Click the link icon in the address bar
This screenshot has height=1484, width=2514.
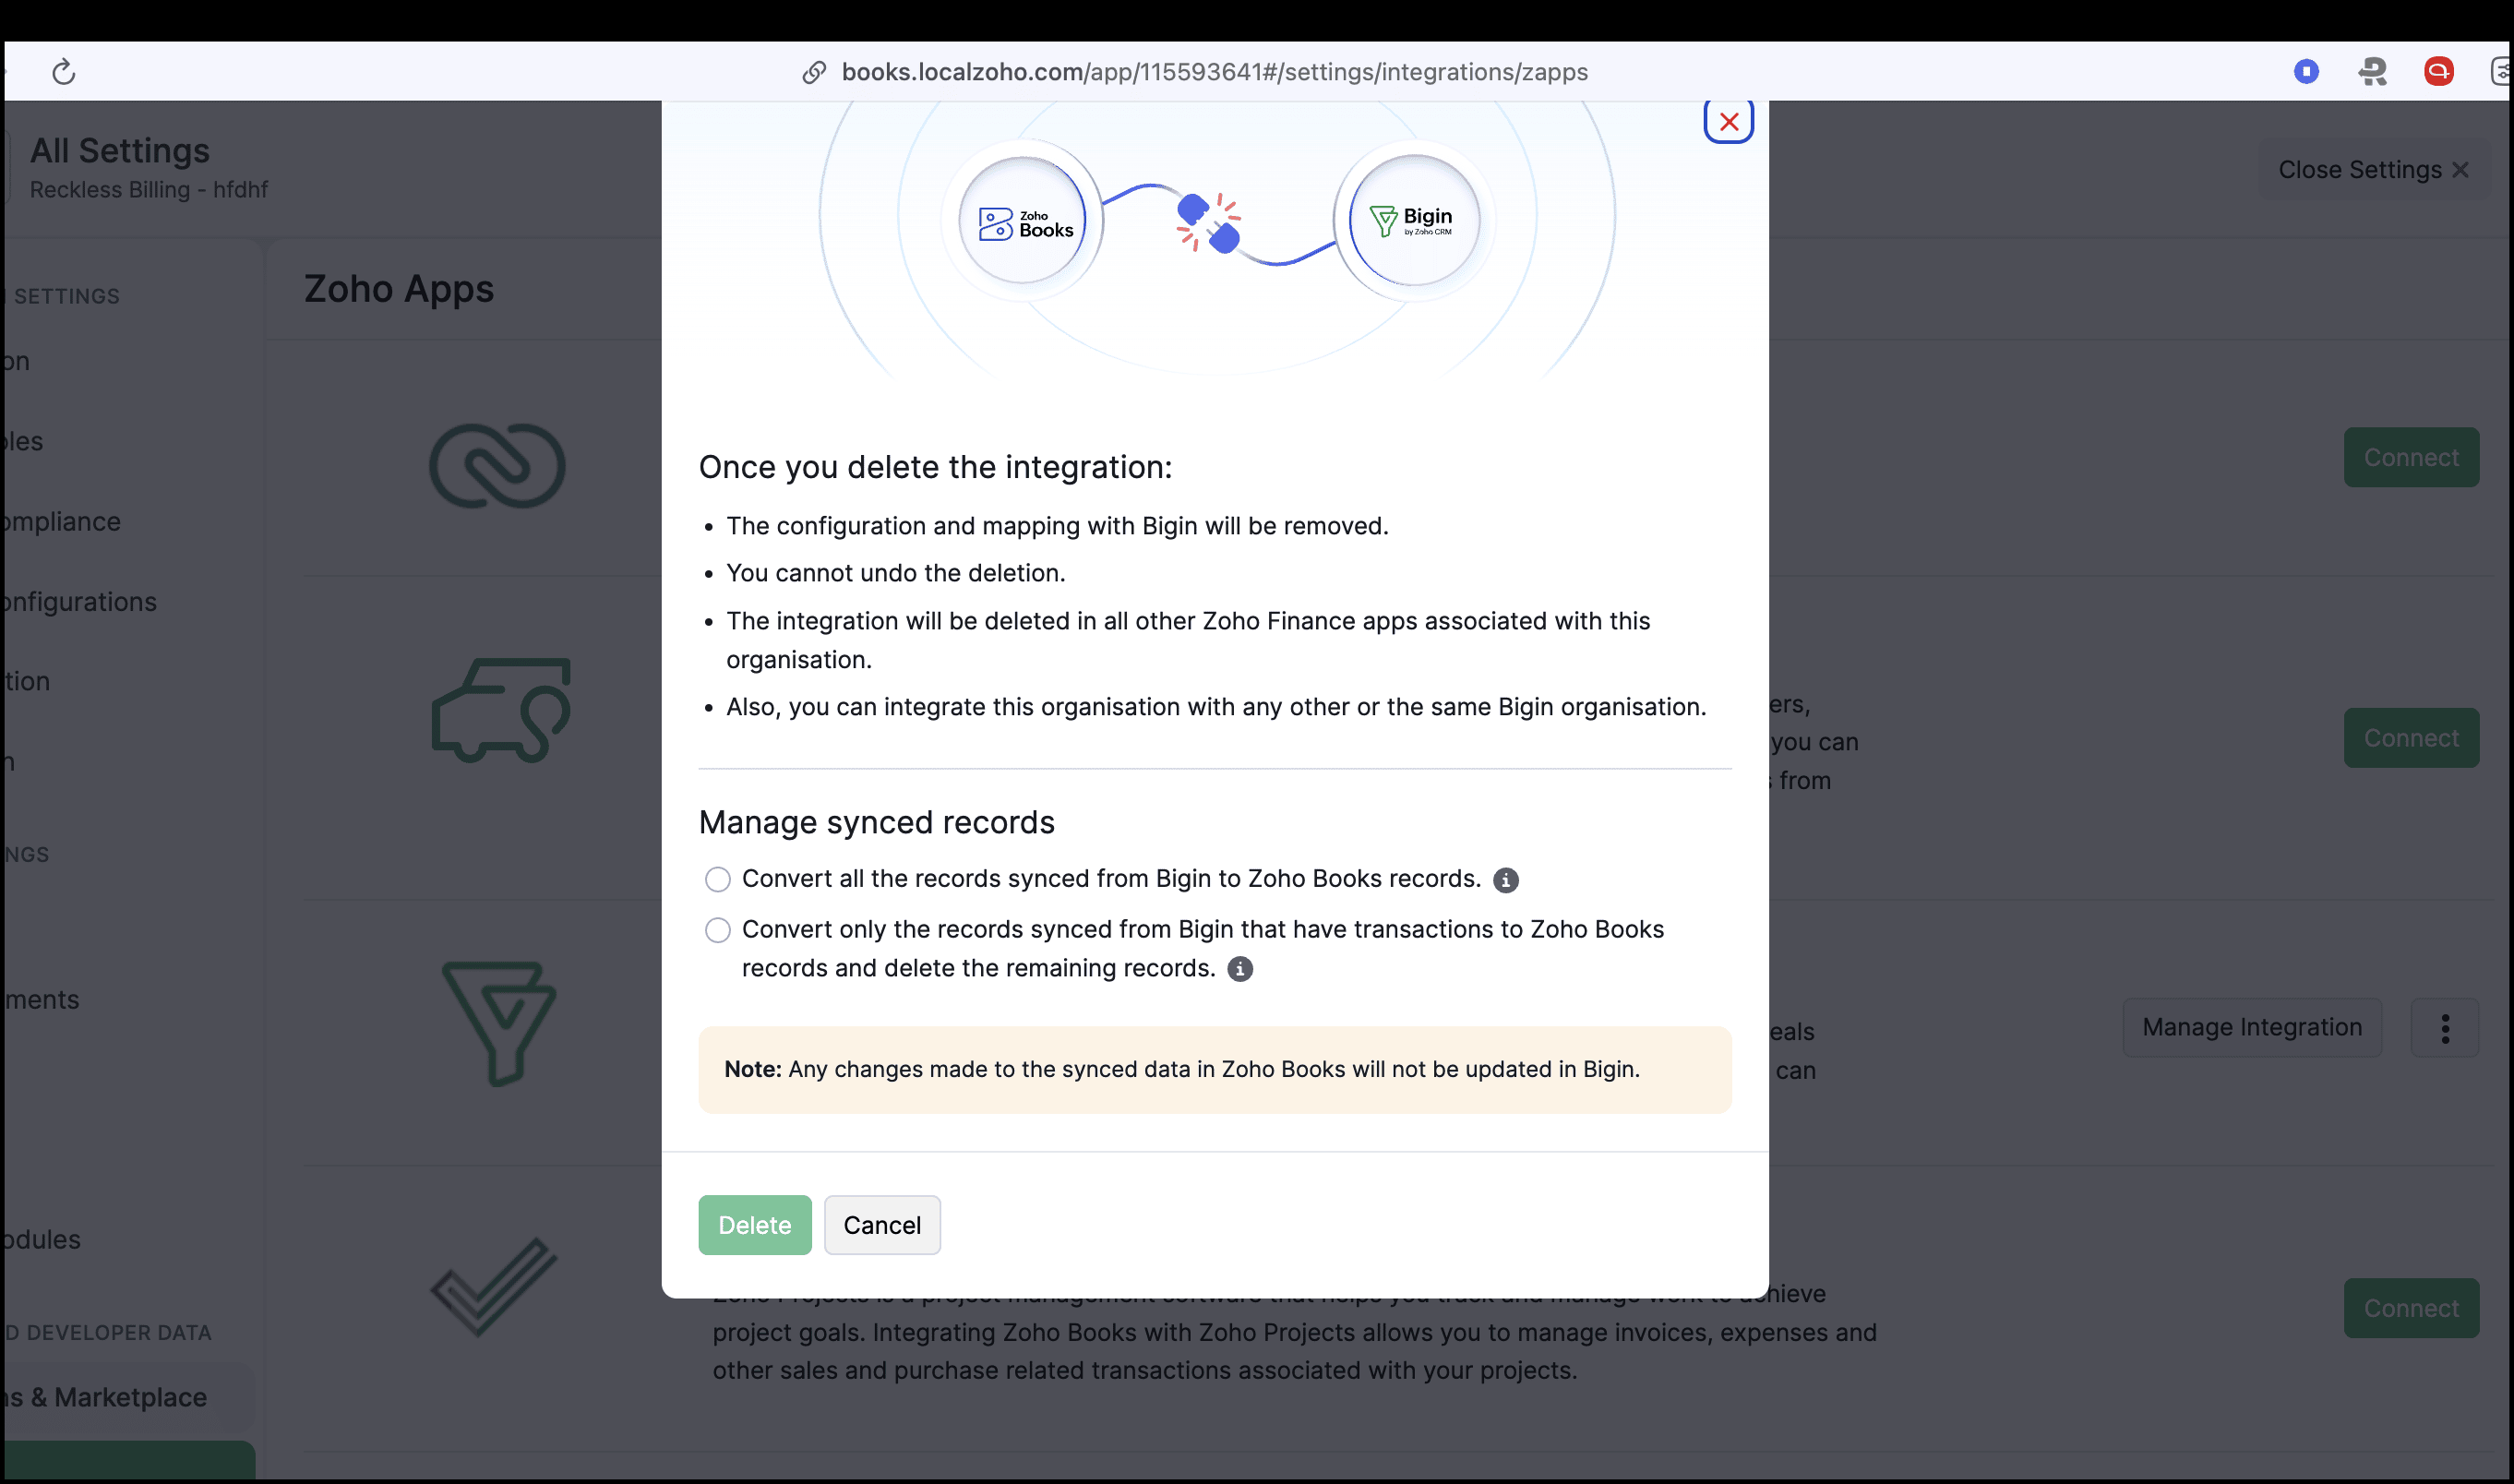[x=814, y=72]
